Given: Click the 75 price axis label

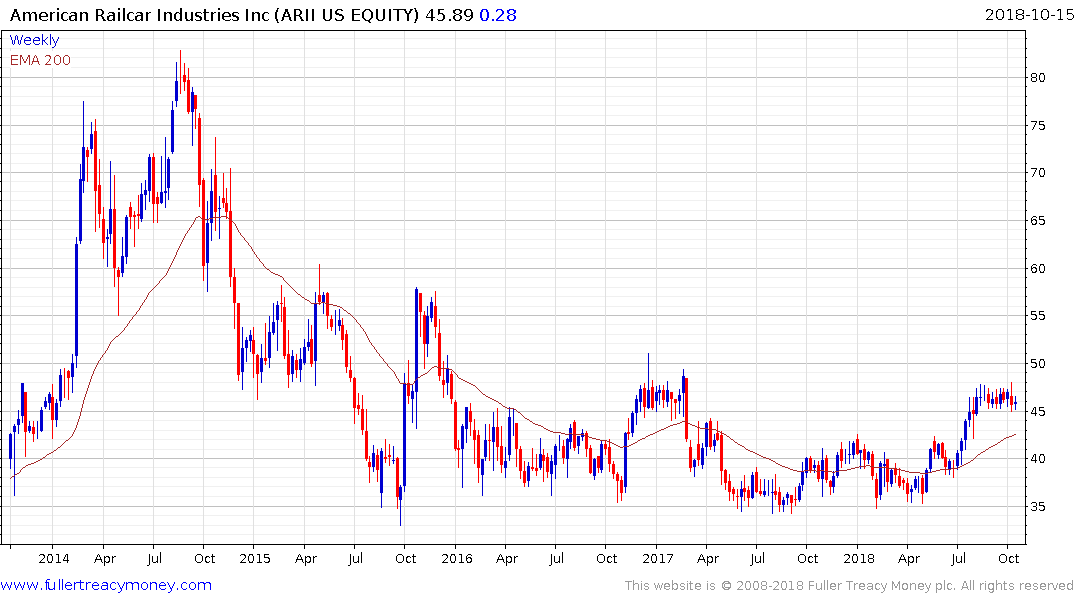Looking at the screenshot, I should [1038, 125].
